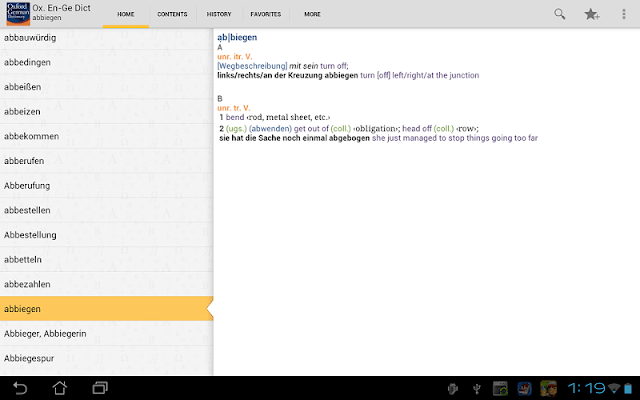Open the three-dot overflow menu

click(x=624, y=14)
